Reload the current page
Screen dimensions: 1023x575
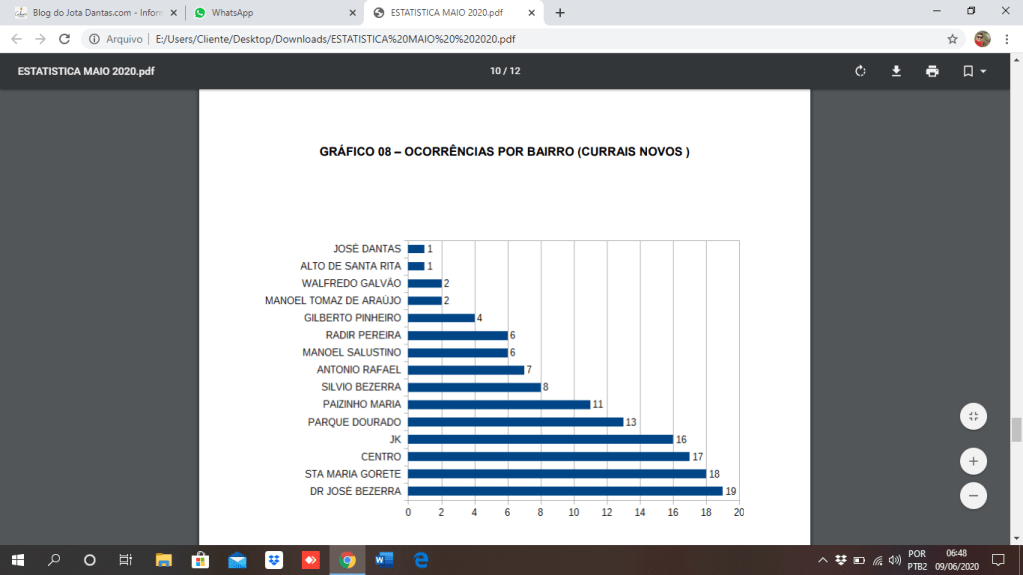[64, 39]
